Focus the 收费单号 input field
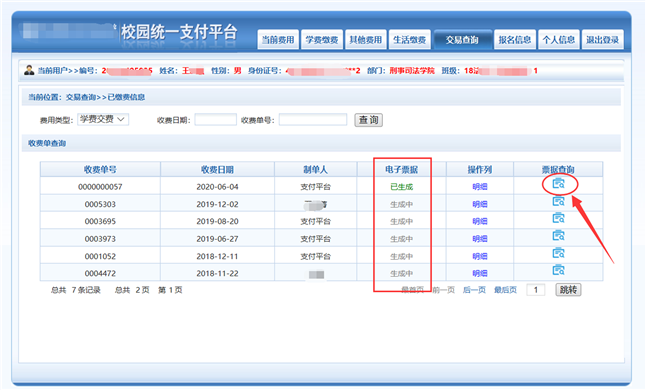The height and width of the screenshot is (390, 646). 313,120
